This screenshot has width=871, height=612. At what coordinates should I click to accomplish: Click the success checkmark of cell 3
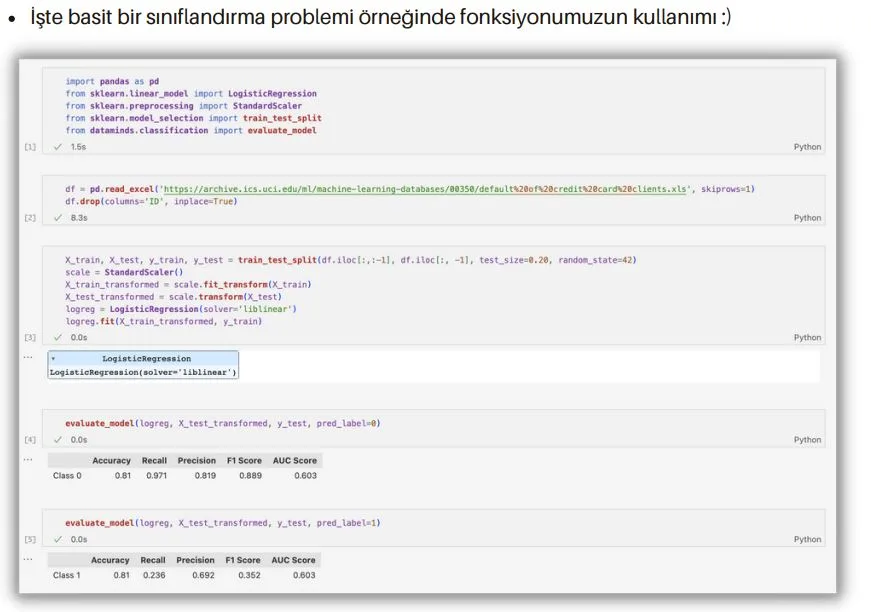(58, 338)
